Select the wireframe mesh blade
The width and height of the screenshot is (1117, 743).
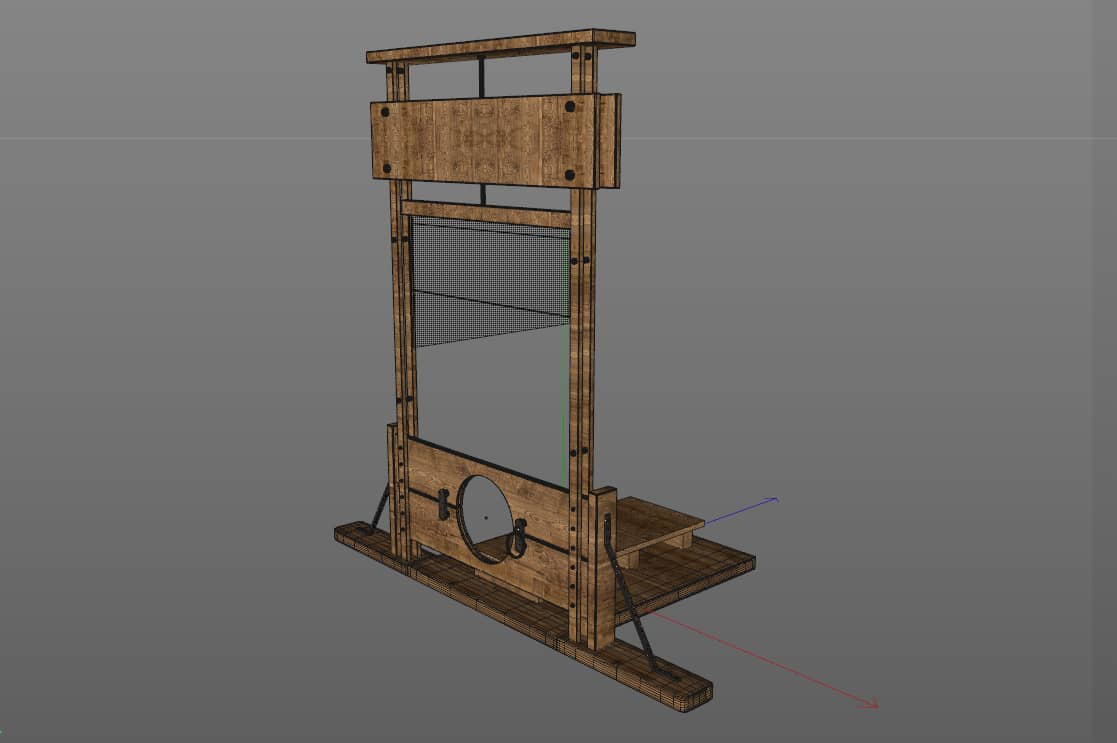[x=490, y=280]
